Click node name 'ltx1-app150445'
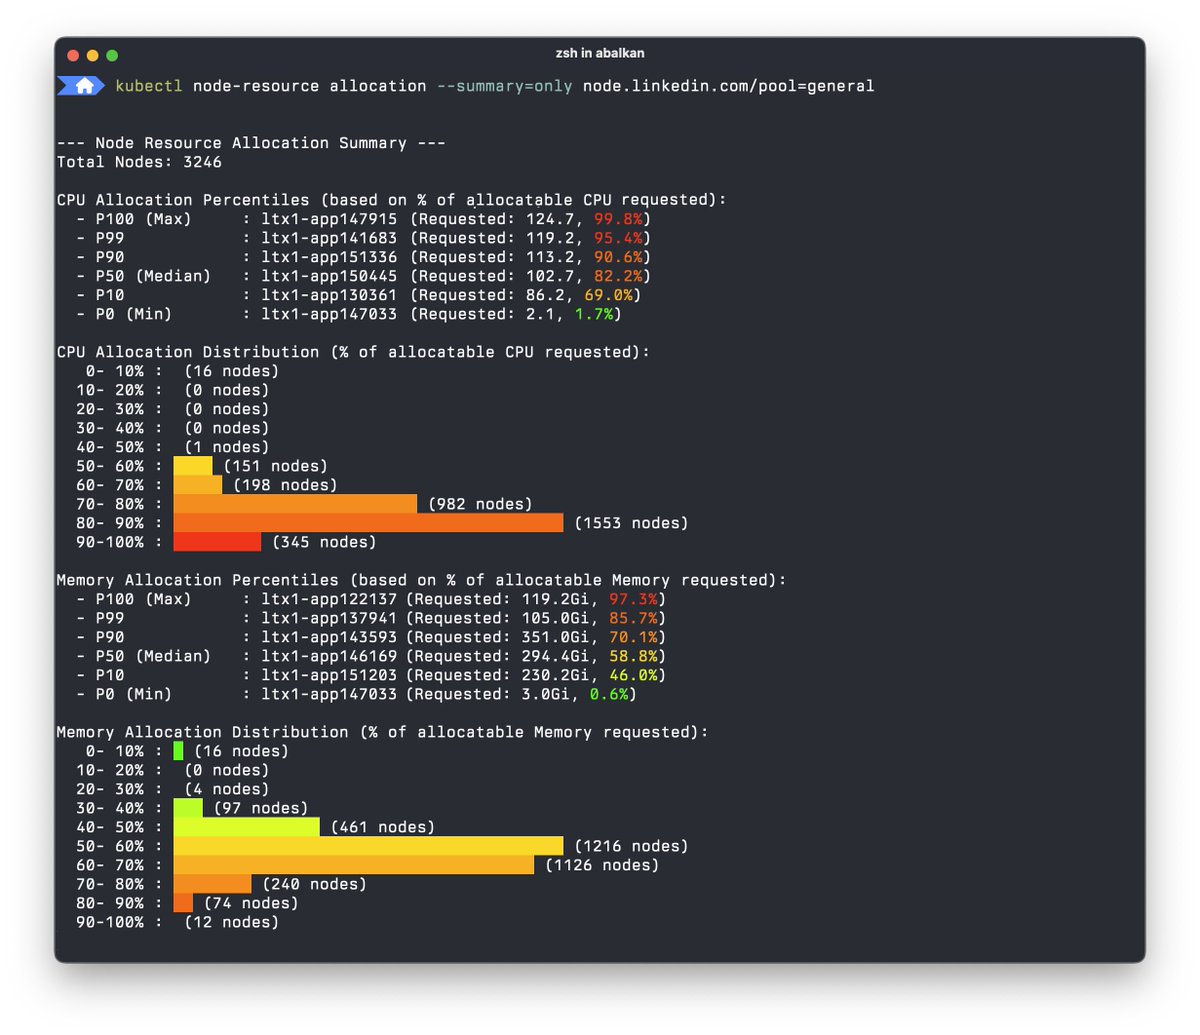Image resolution: width=1200 pixels, height=1035 pixels. tap(329, 276)
